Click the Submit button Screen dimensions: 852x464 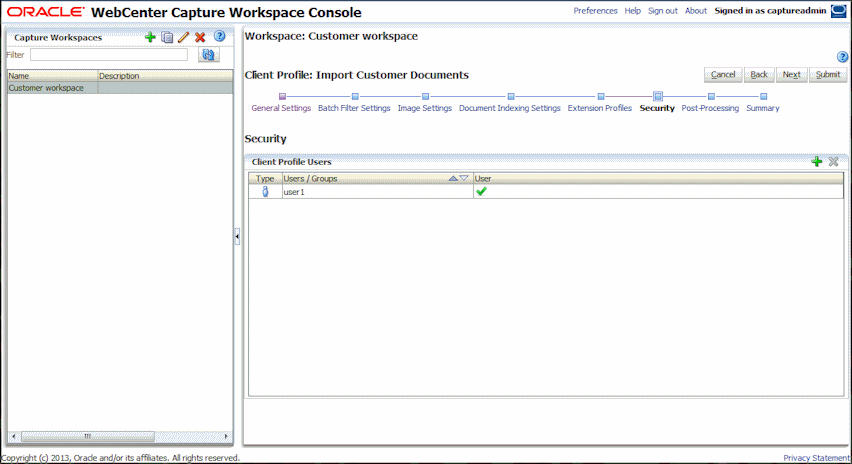[828, 74]
